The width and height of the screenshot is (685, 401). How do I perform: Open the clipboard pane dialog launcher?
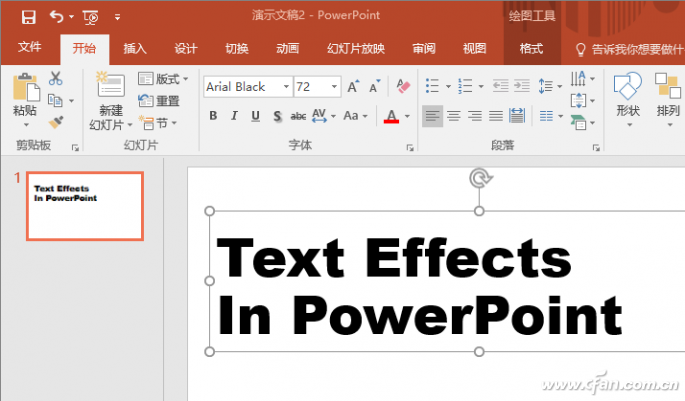tap(75, 148)
